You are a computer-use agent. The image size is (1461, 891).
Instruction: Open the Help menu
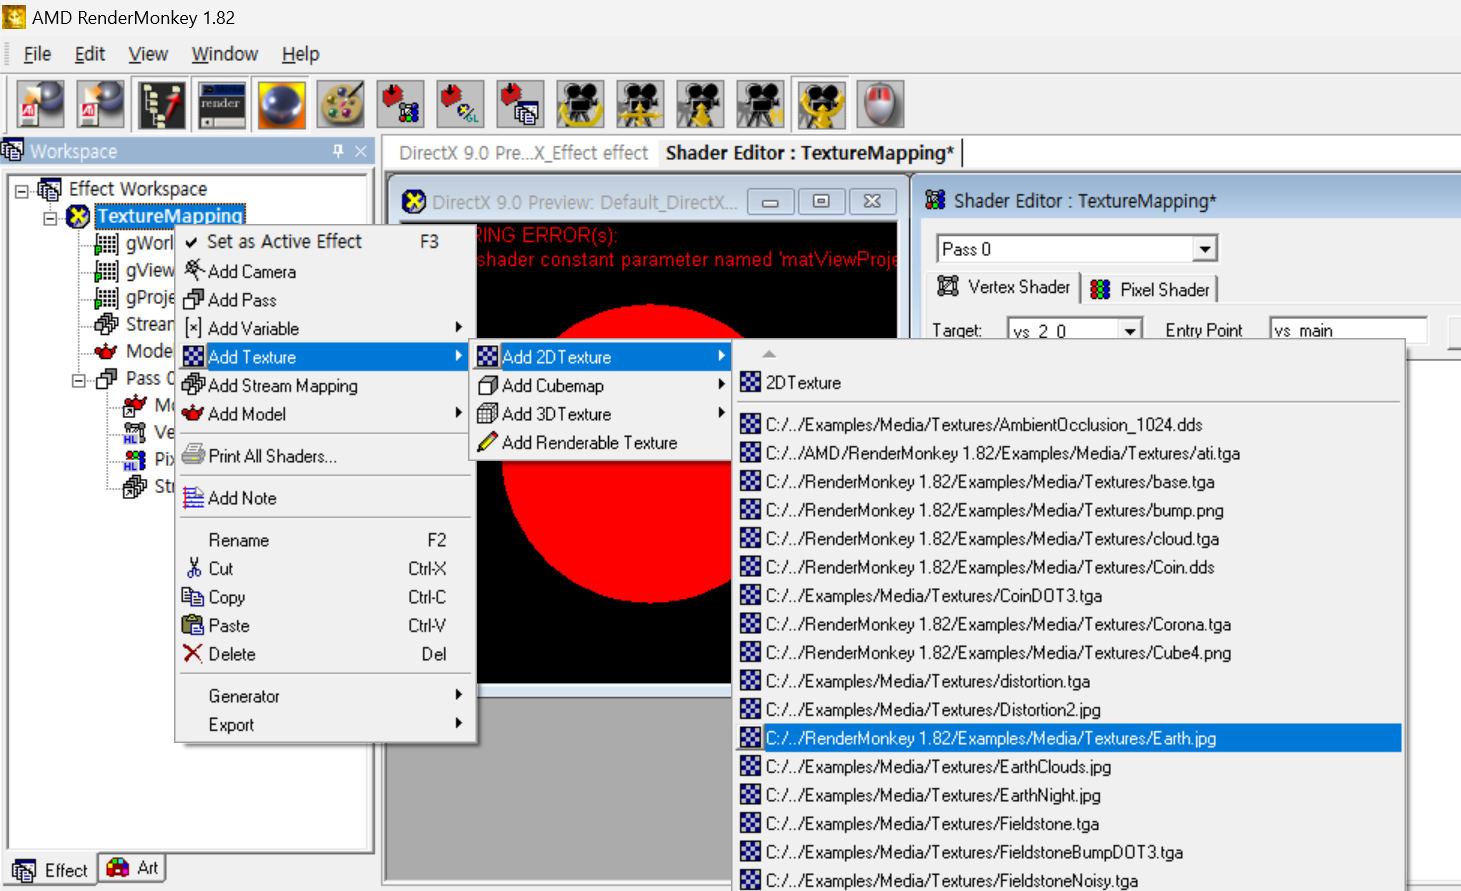click(x=300, y=54)
